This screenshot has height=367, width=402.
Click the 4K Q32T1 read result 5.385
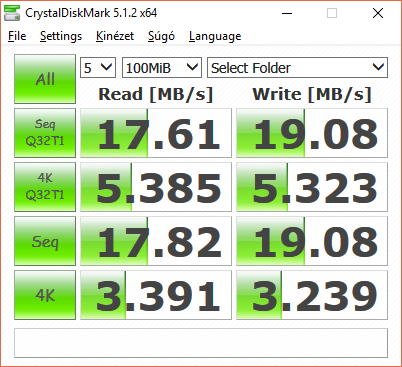pyautogui.click(x=156, y=187)
